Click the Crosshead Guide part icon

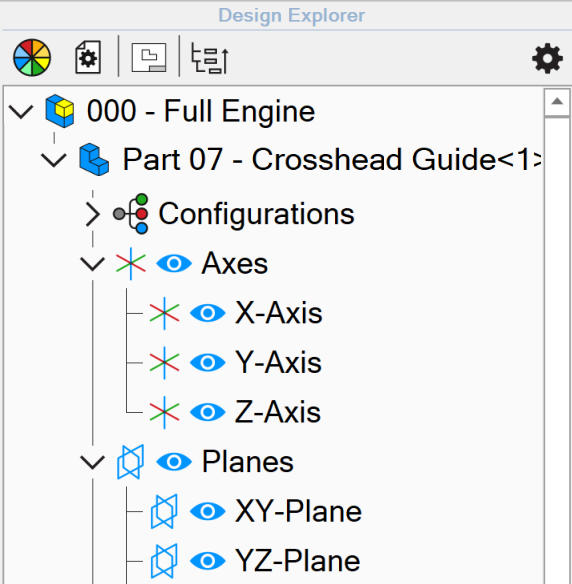94,159
